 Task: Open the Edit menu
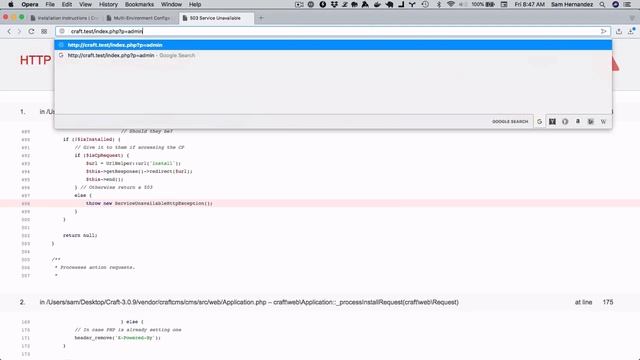pos(67,4)
